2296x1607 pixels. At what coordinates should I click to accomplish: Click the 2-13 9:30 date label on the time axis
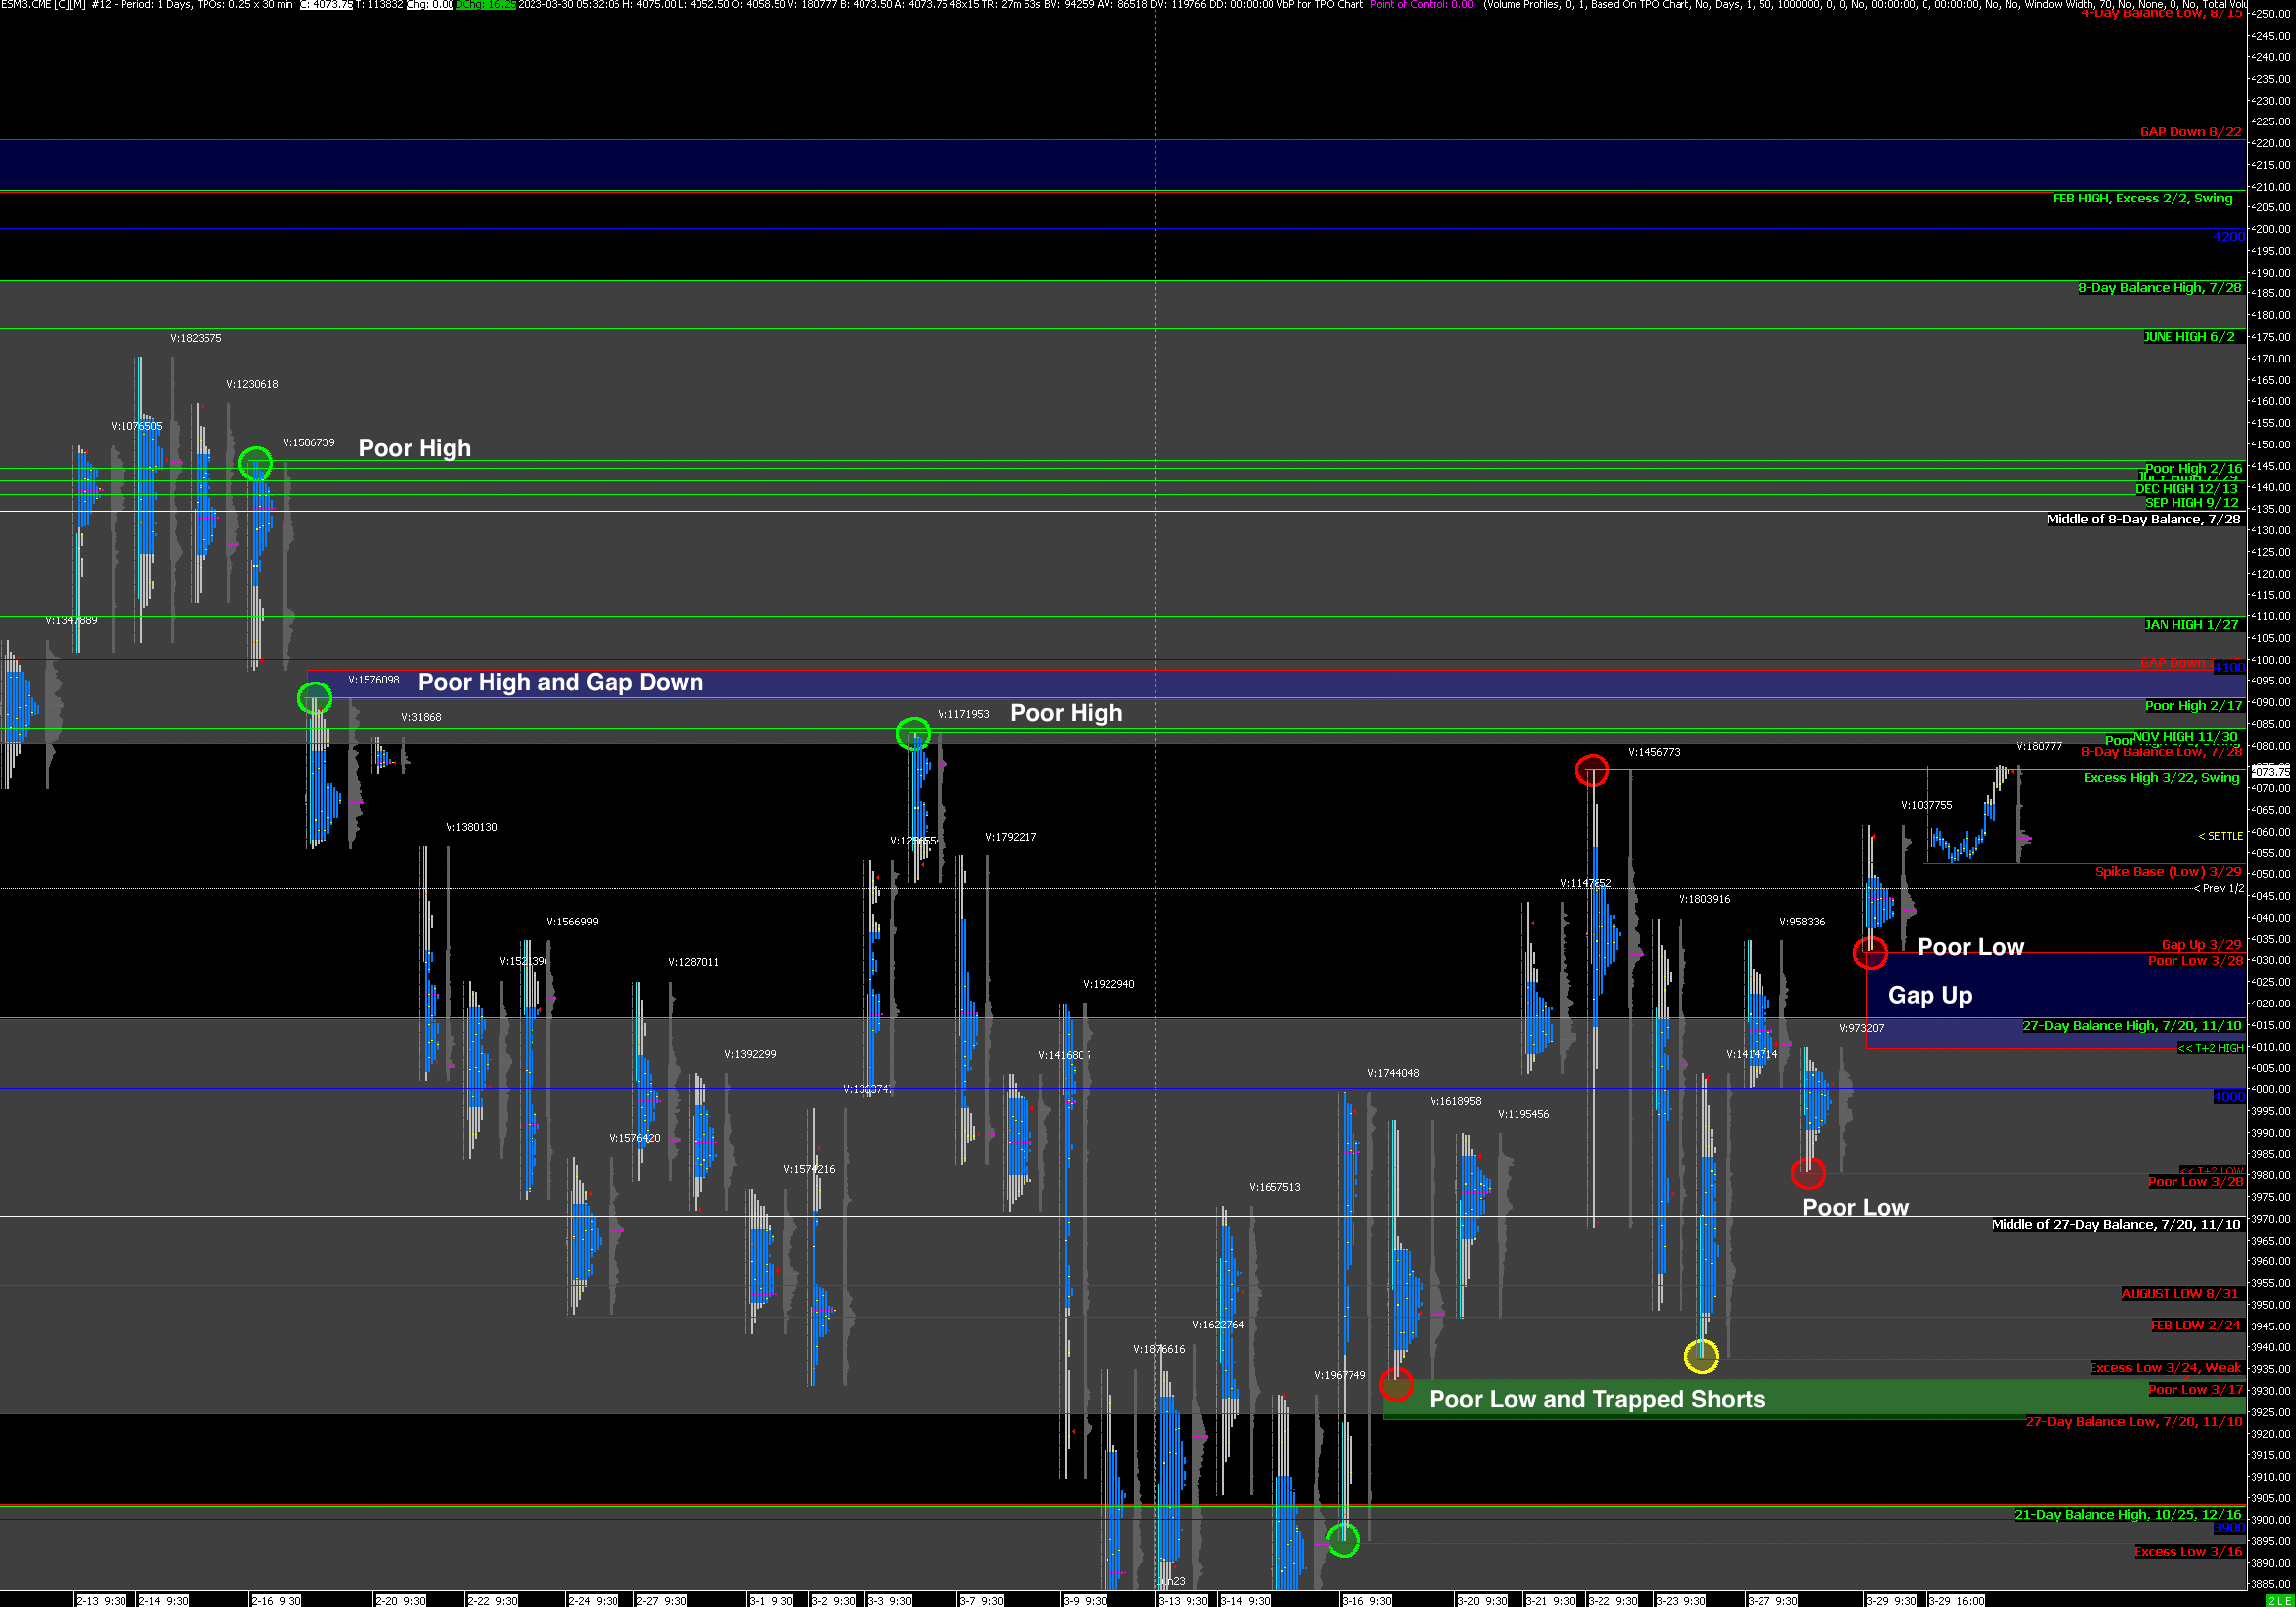tap(101, 1601)
